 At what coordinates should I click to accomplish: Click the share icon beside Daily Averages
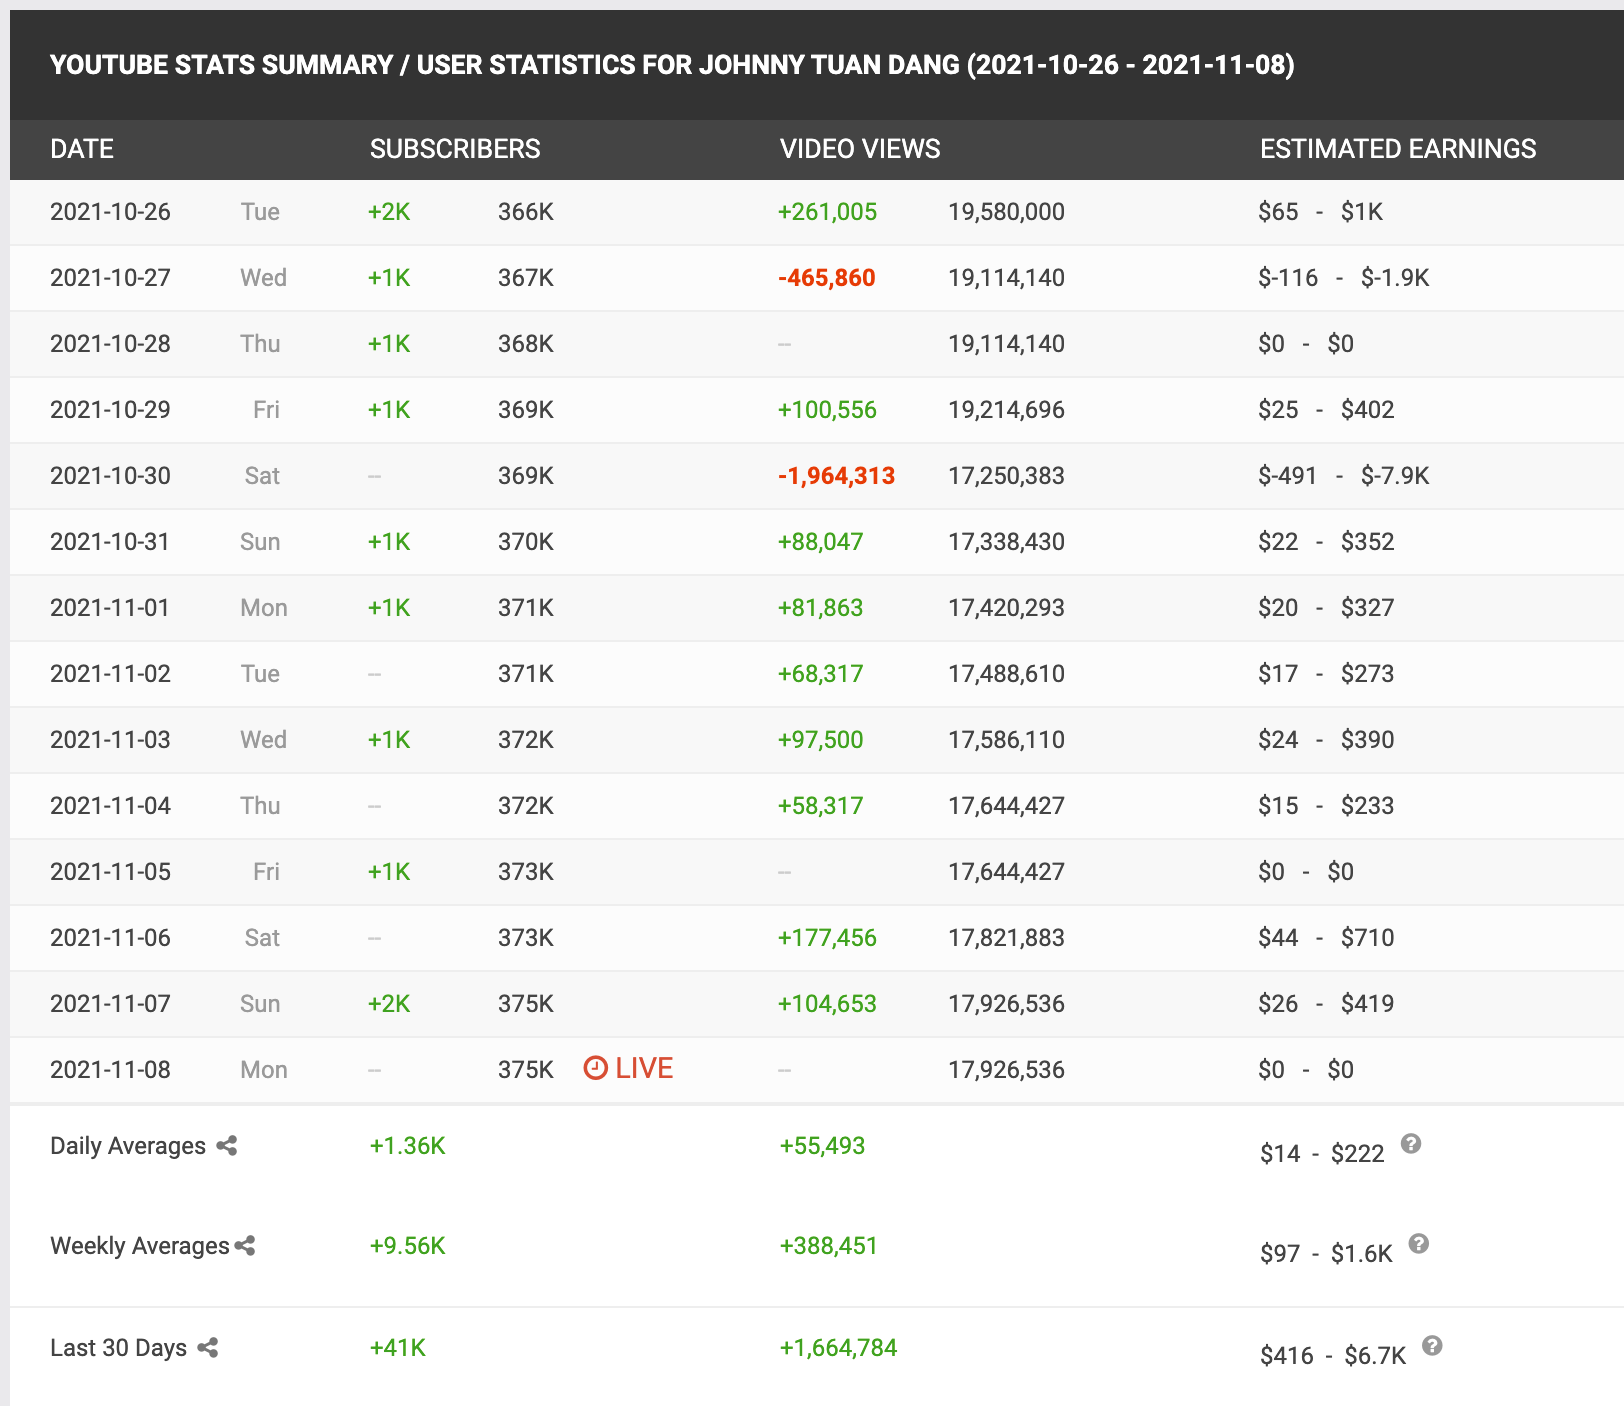(227, 1146)
